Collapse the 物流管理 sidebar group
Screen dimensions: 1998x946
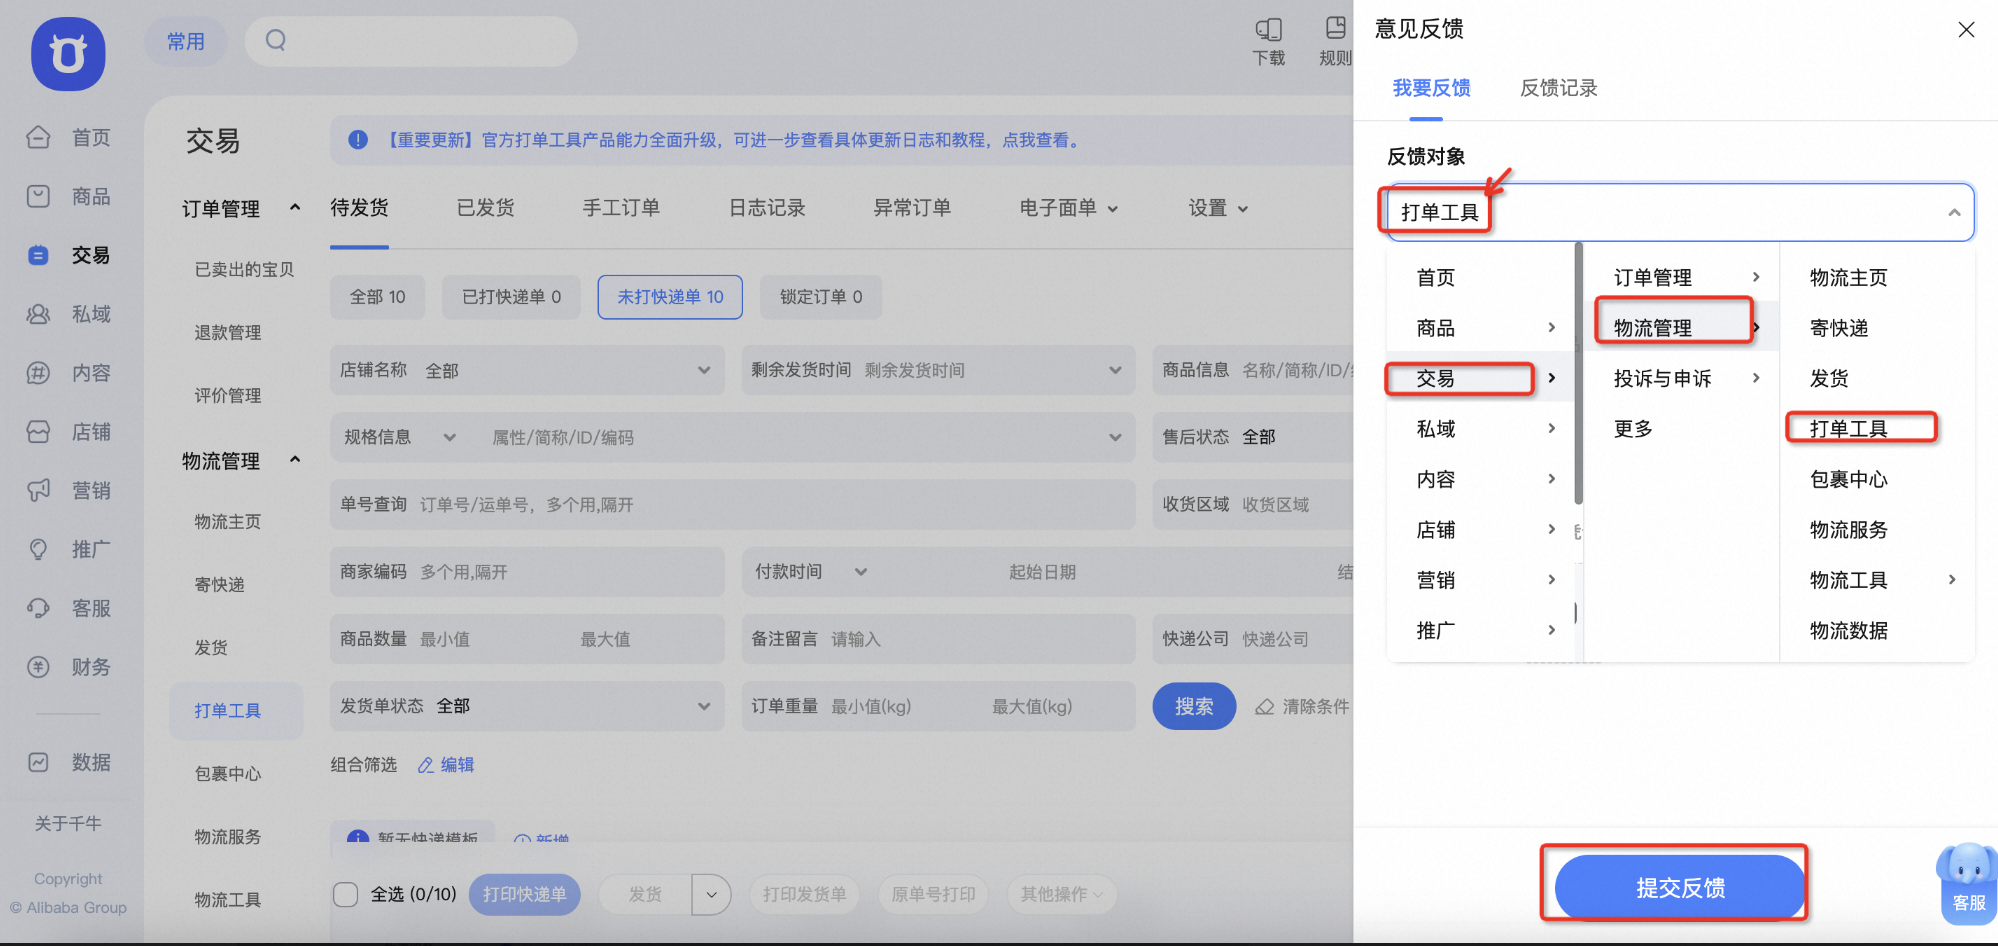coord(295,460)
